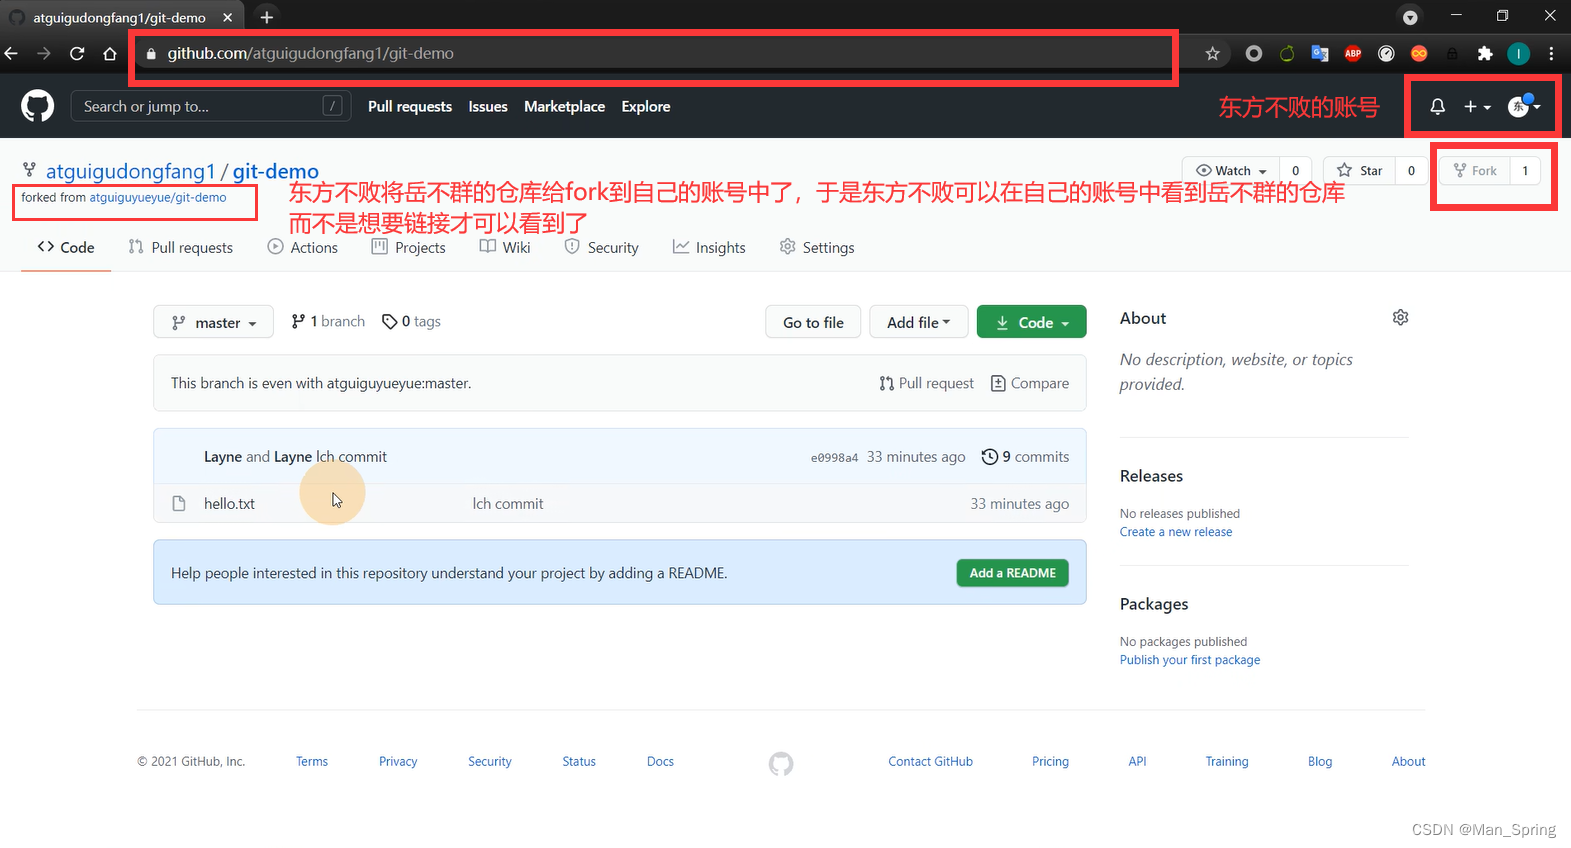Screen dimensions: 1571x848
Task: Open the GitHub home logo
Action: [38, 106]
